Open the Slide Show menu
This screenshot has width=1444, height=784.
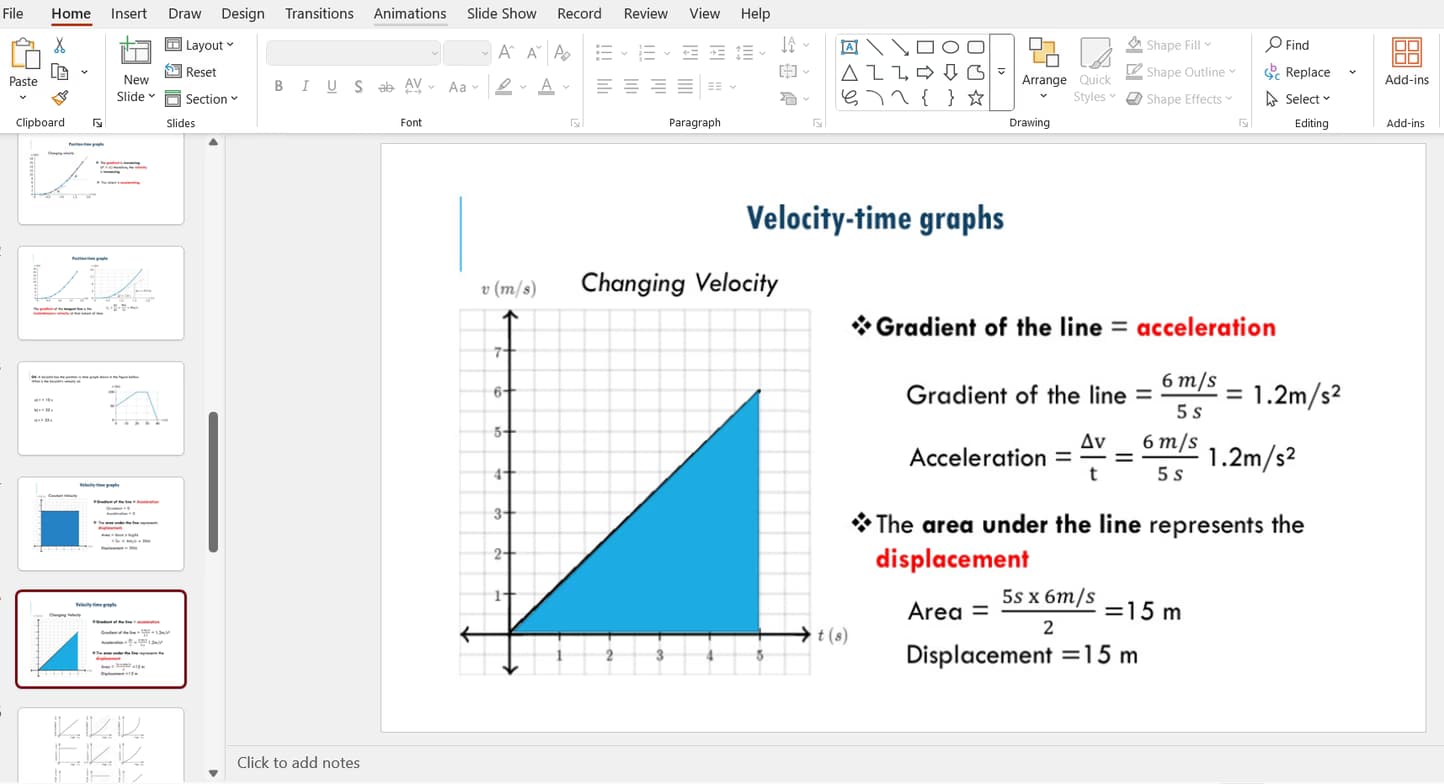click(501, 13)
